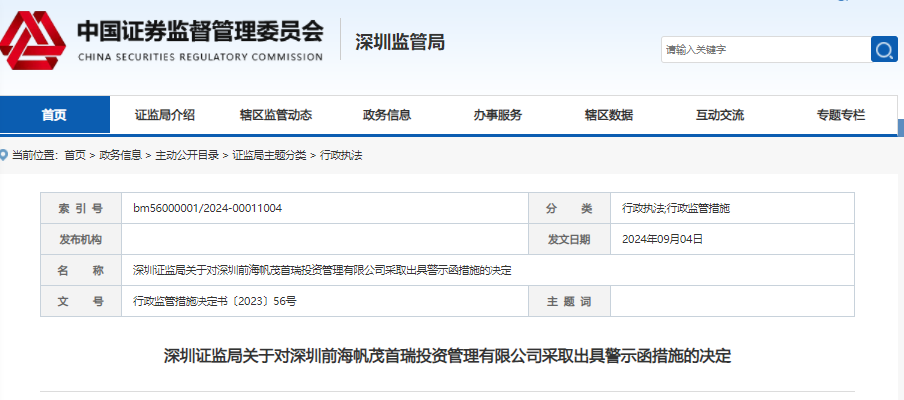Image resolution: width=904 pixels, height=400 pixels.
Task: Click the 分类 table label
Action: click(x=569, y=209)
